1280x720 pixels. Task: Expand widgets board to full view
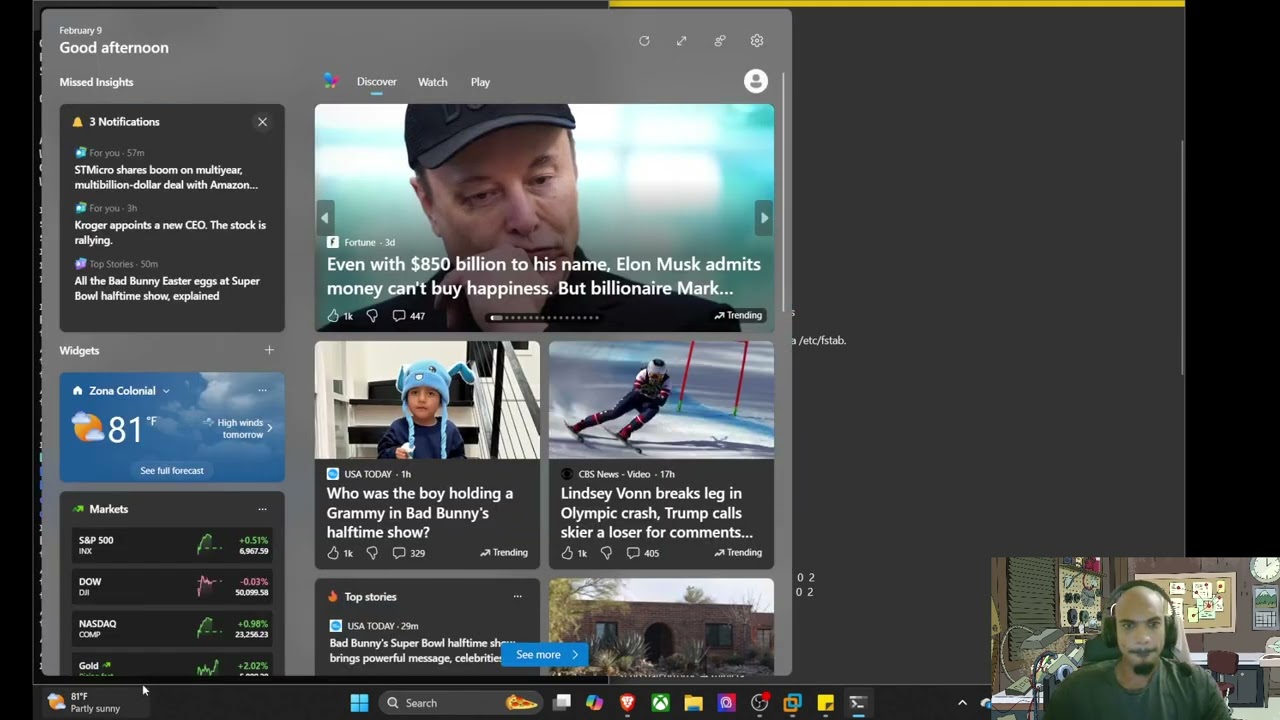681,41
